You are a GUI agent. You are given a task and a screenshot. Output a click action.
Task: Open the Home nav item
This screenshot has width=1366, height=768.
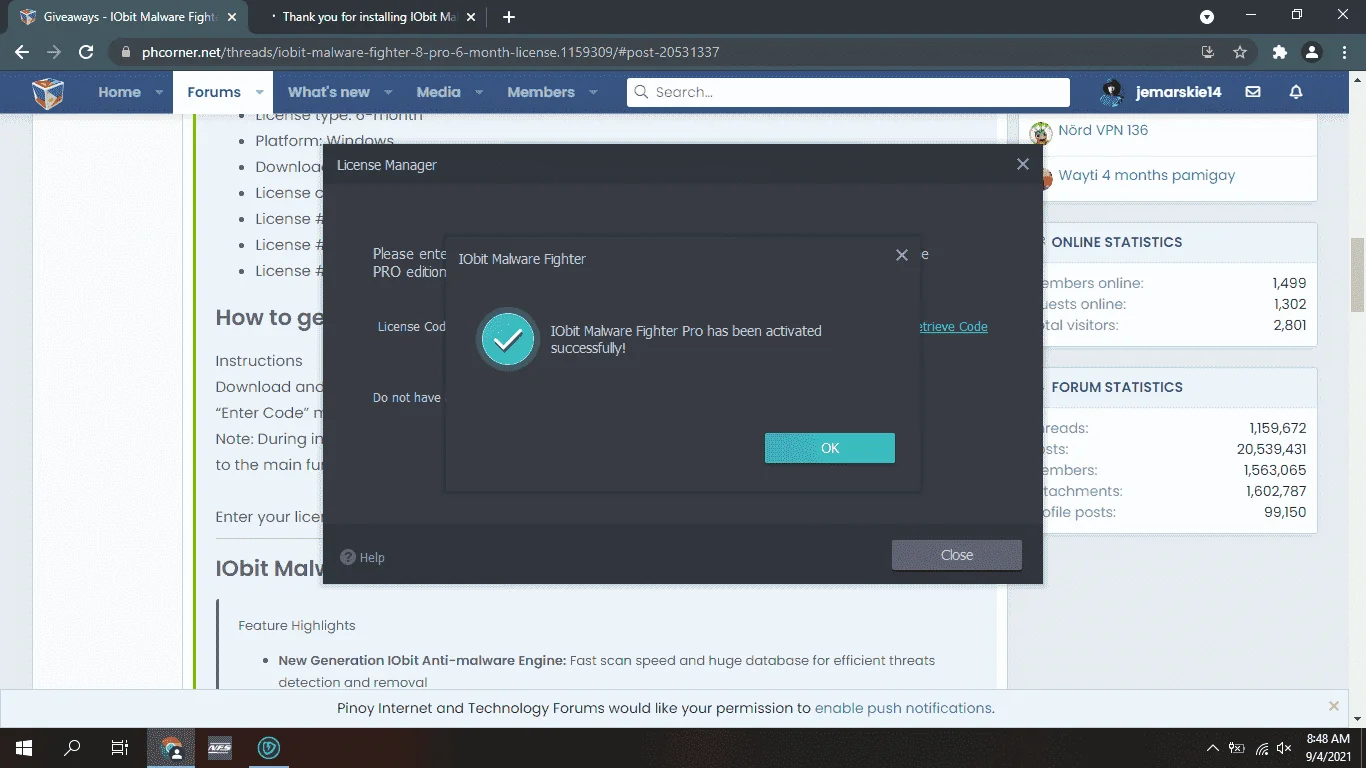tap(119, 92)
